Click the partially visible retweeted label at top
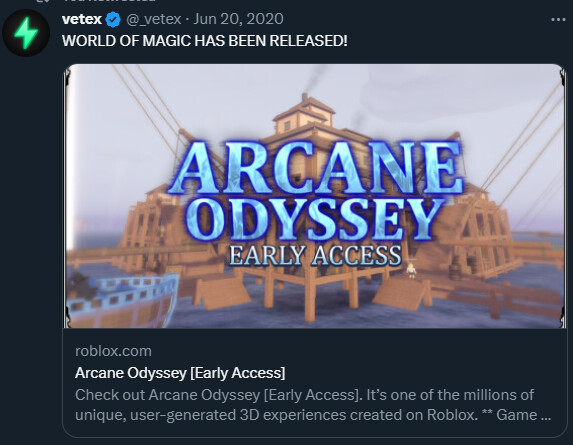This screenshot has width=573, height=445. (x=110, y=1)
